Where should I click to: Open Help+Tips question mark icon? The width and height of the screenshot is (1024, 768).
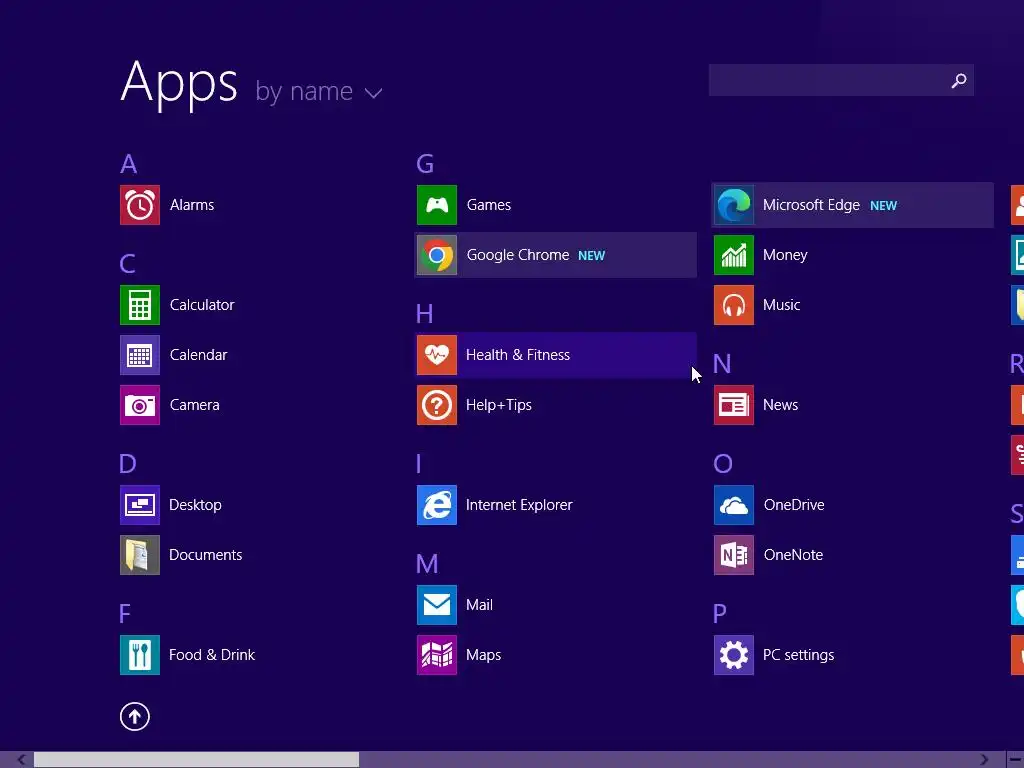tap(437, 405)
